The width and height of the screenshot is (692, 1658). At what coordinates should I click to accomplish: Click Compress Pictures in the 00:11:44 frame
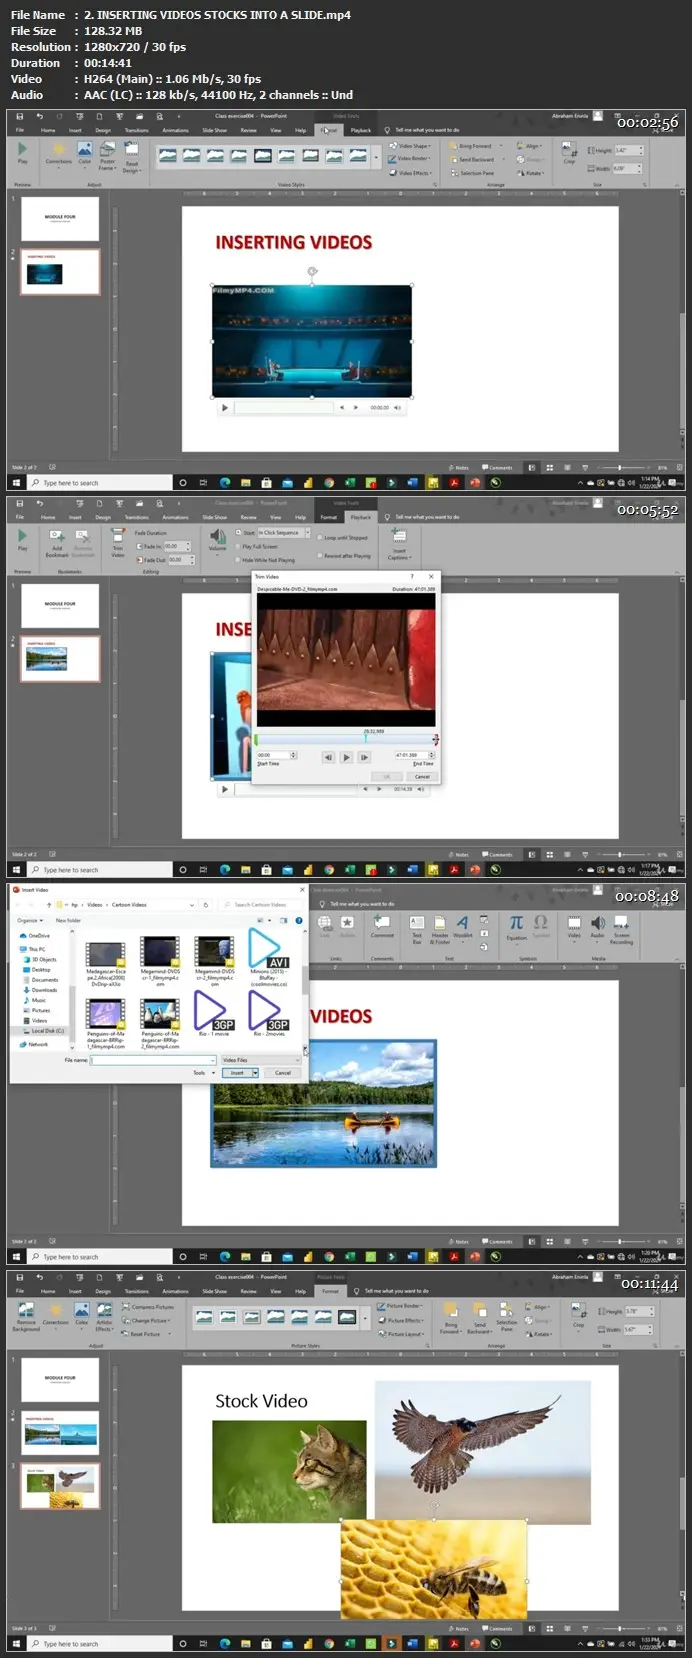click(x=148, y=1306)
